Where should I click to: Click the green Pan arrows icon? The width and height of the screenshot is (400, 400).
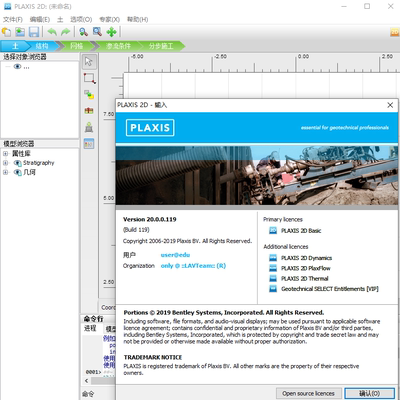coord(111,32)
